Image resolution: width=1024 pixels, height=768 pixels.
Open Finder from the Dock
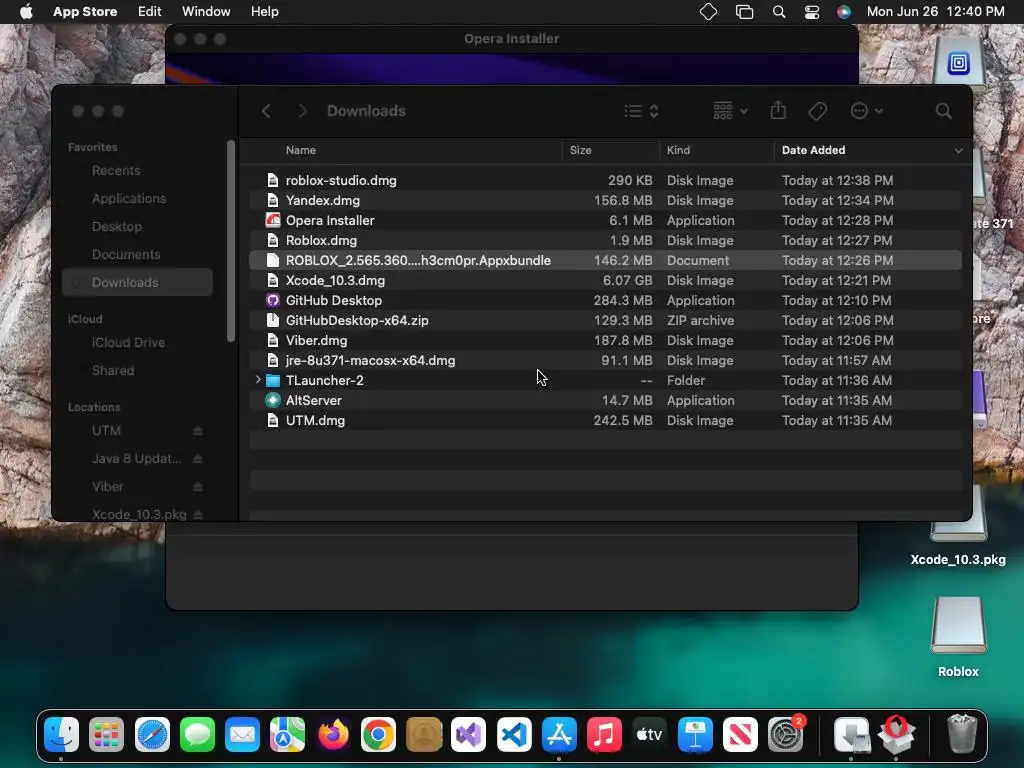[x=61, y=735]
